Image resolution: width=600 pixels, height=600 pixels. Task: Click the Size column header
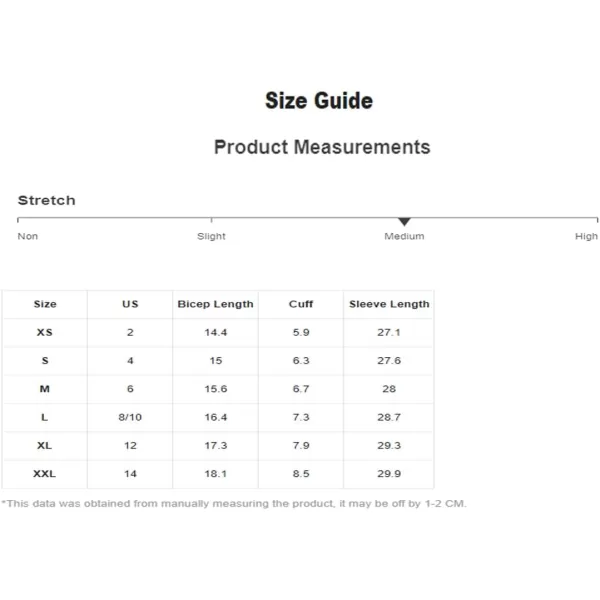[x=45, y=304]
